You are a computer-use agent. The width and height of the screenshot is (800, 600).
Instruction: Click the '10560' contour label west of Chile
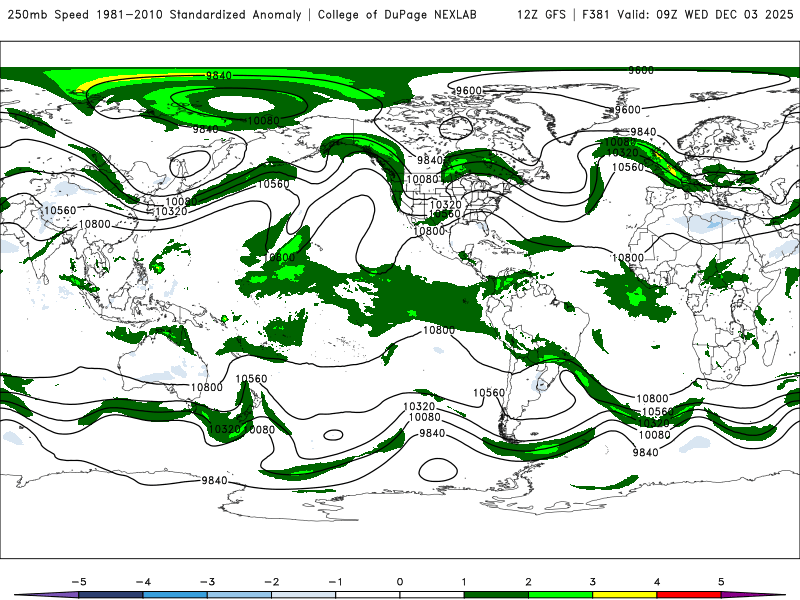click(x=489, y=392)
